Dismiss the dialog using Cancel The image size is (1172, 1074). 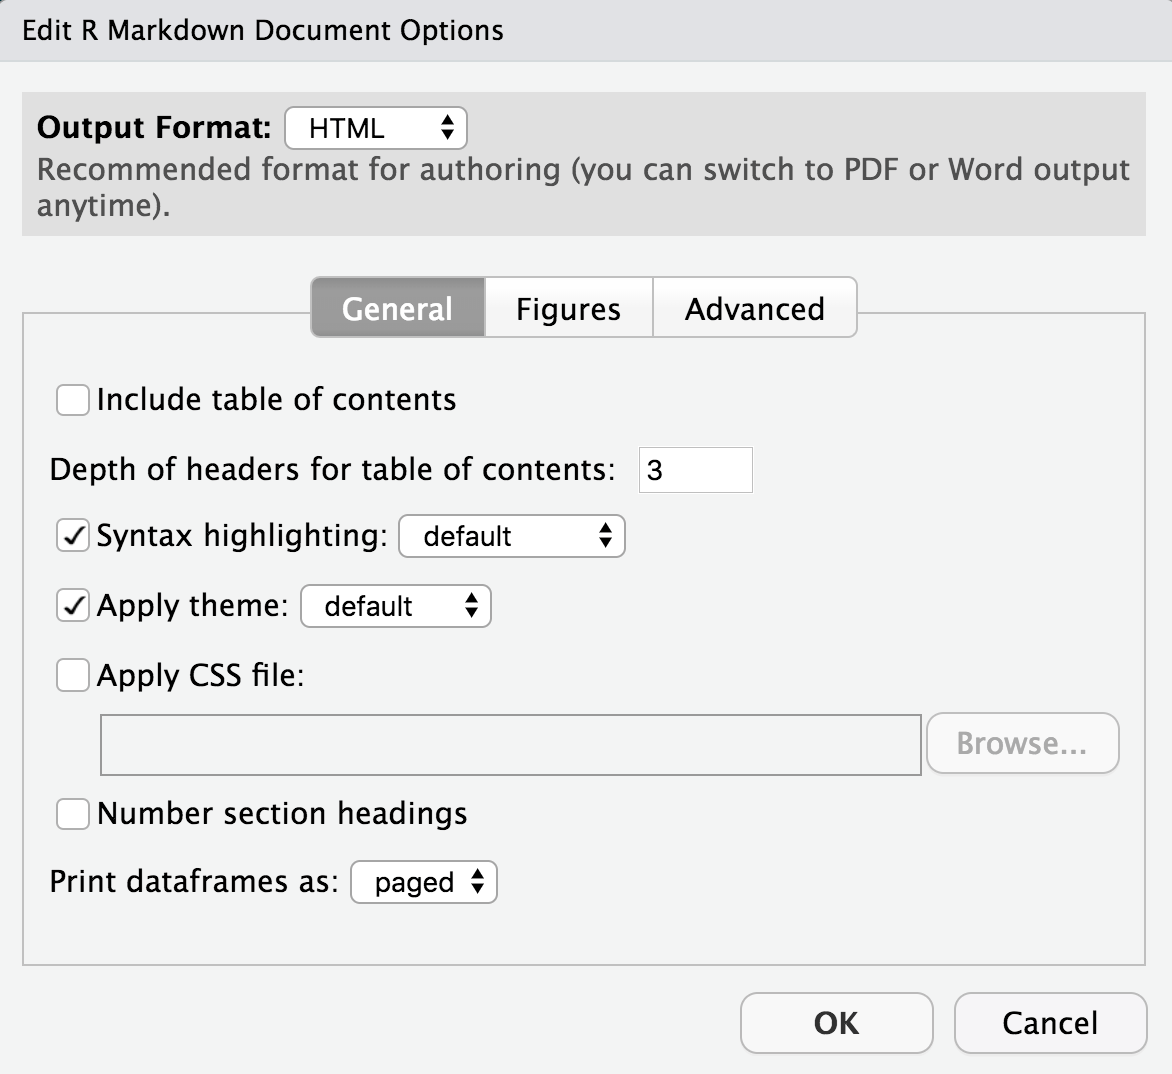(x=1050, y=1023)
